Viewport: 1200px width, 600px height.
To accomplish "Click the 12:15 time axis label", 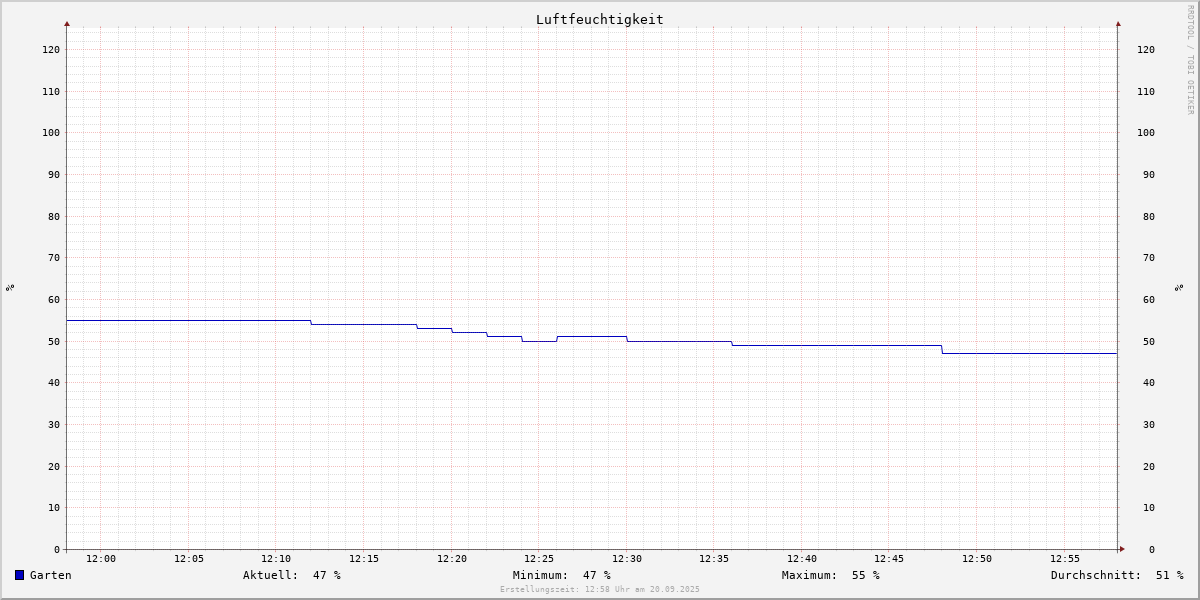I will point(364,559).
